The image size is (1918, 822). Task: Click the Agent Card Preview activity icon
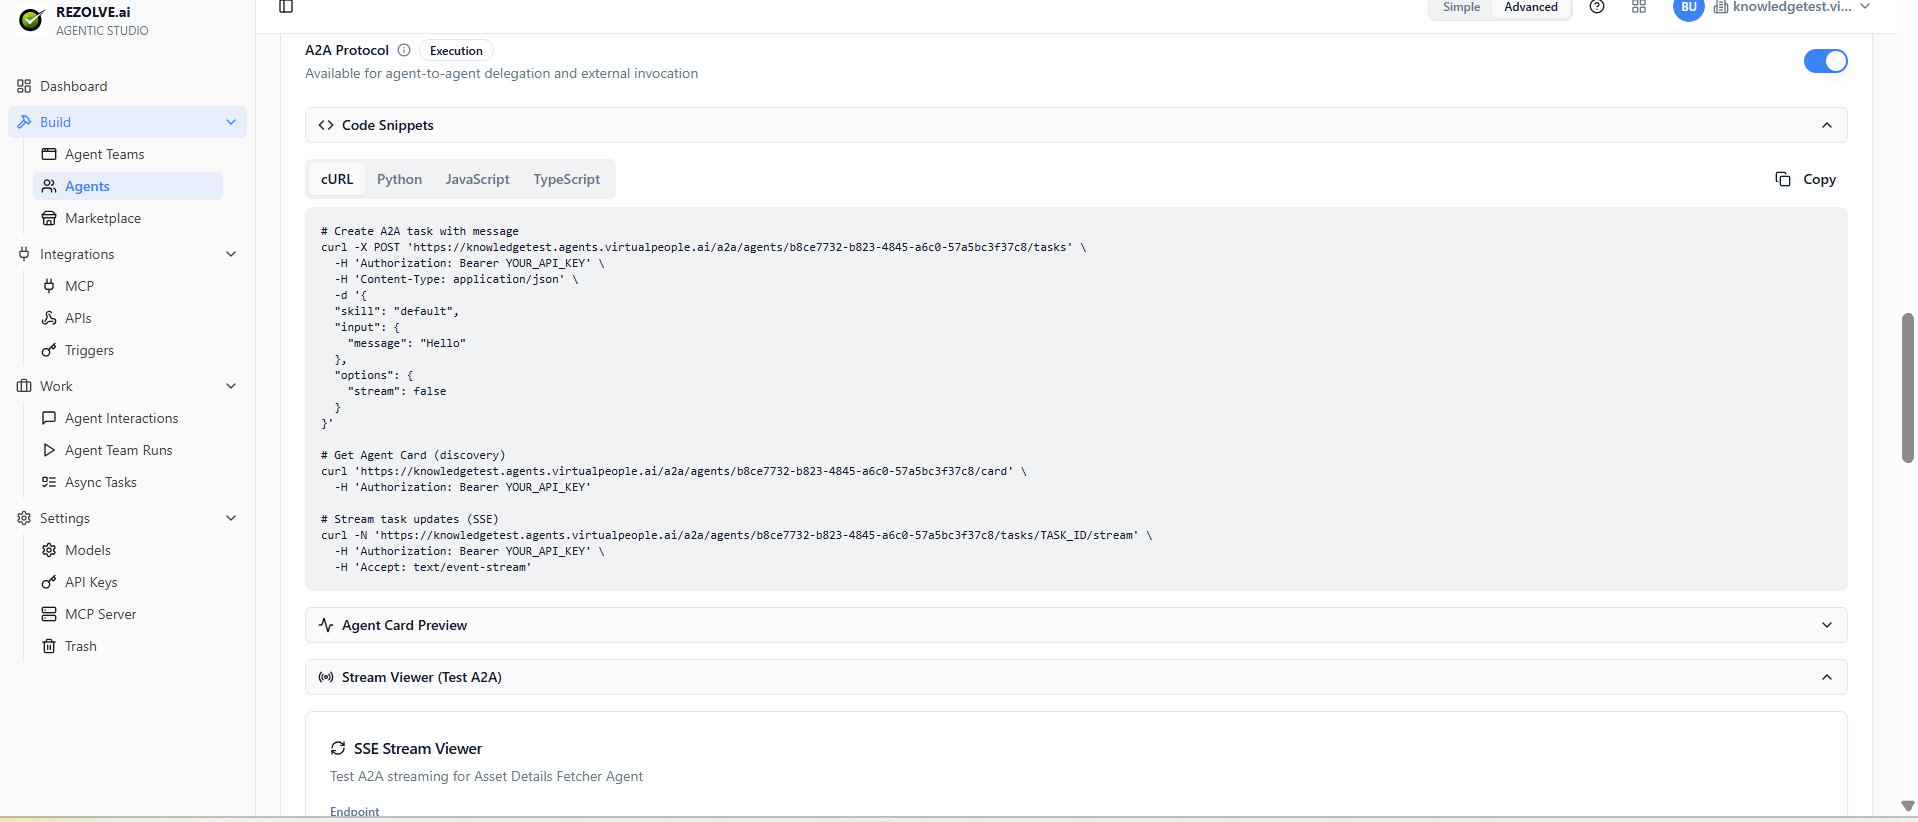pyautogui.click(x=326, y=625)
